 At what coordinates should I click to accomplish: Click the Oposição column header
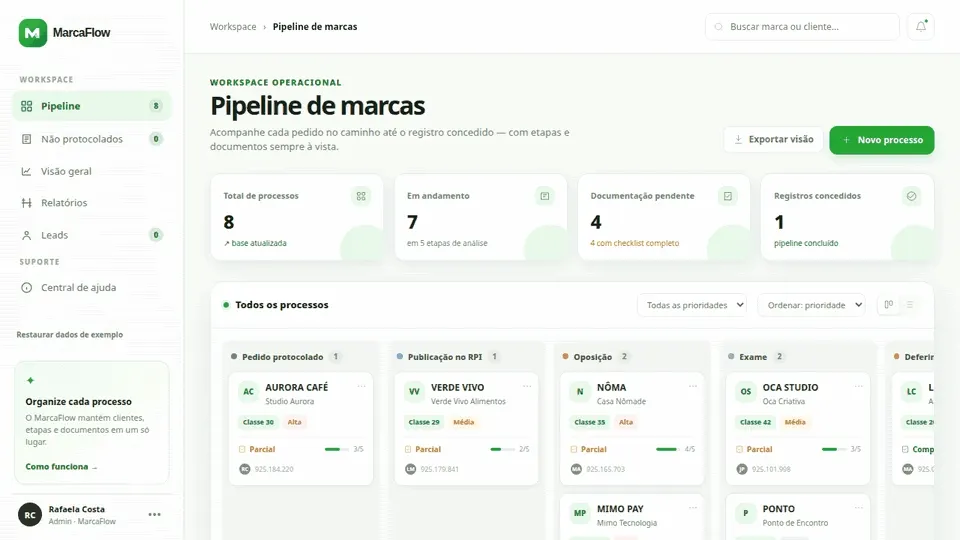click(x=593, y=357)
